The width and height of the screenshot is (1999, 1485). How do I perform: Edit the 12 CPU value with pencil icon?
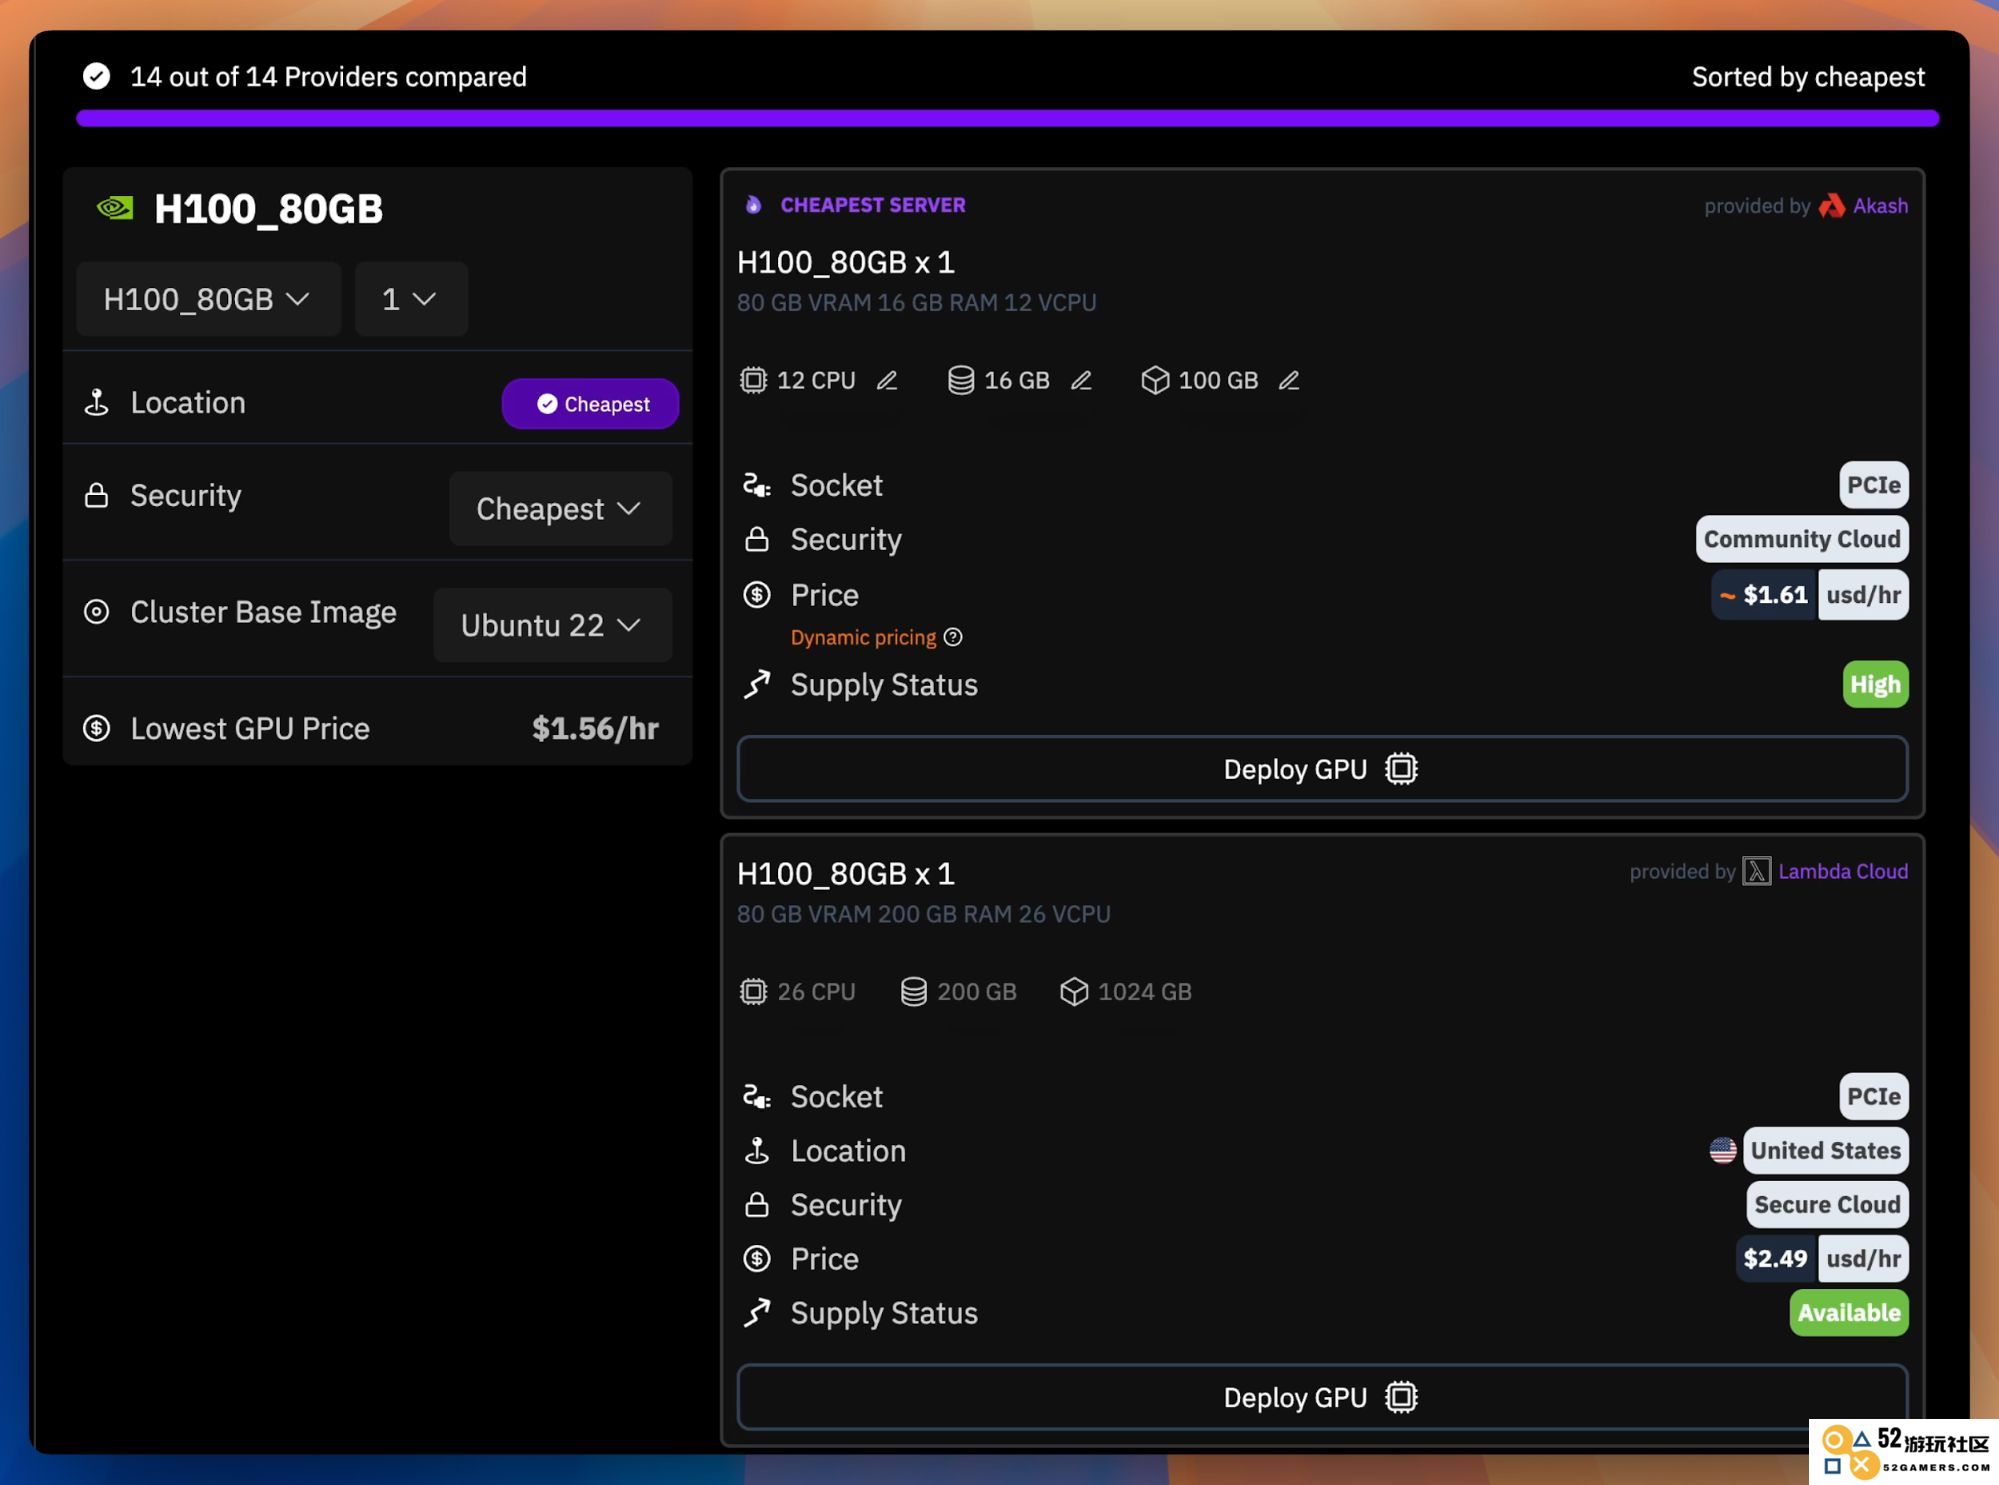coord(887,380)
